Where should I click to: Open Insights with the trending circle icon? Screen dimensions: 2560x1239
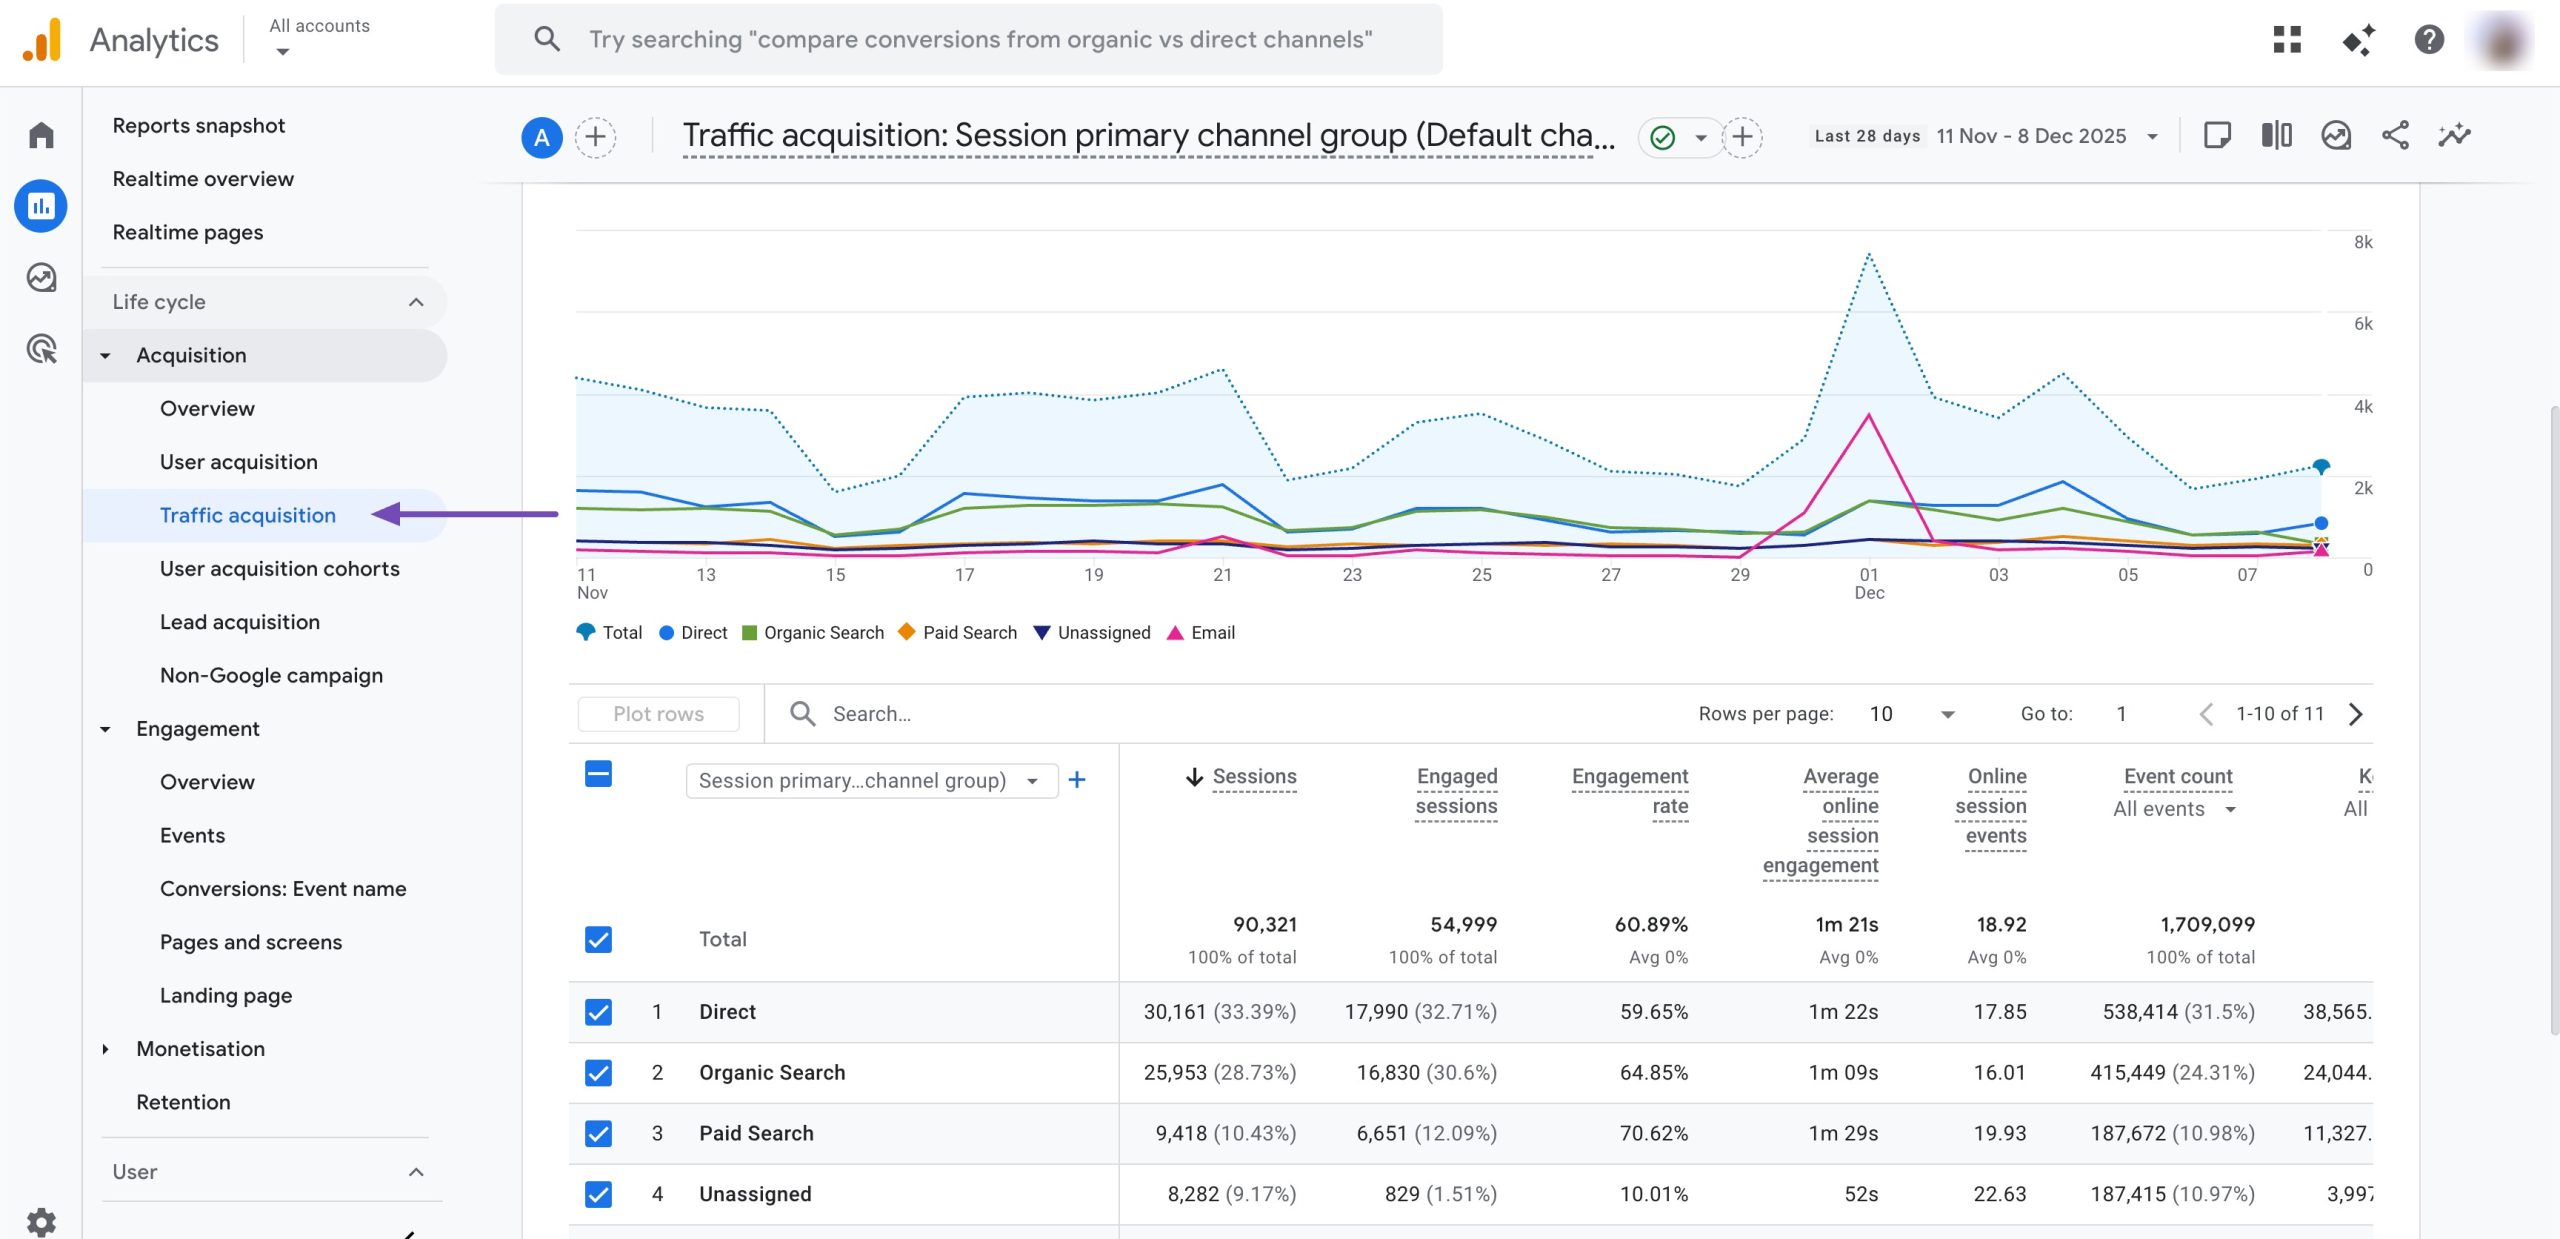(x=2336, y=135)
